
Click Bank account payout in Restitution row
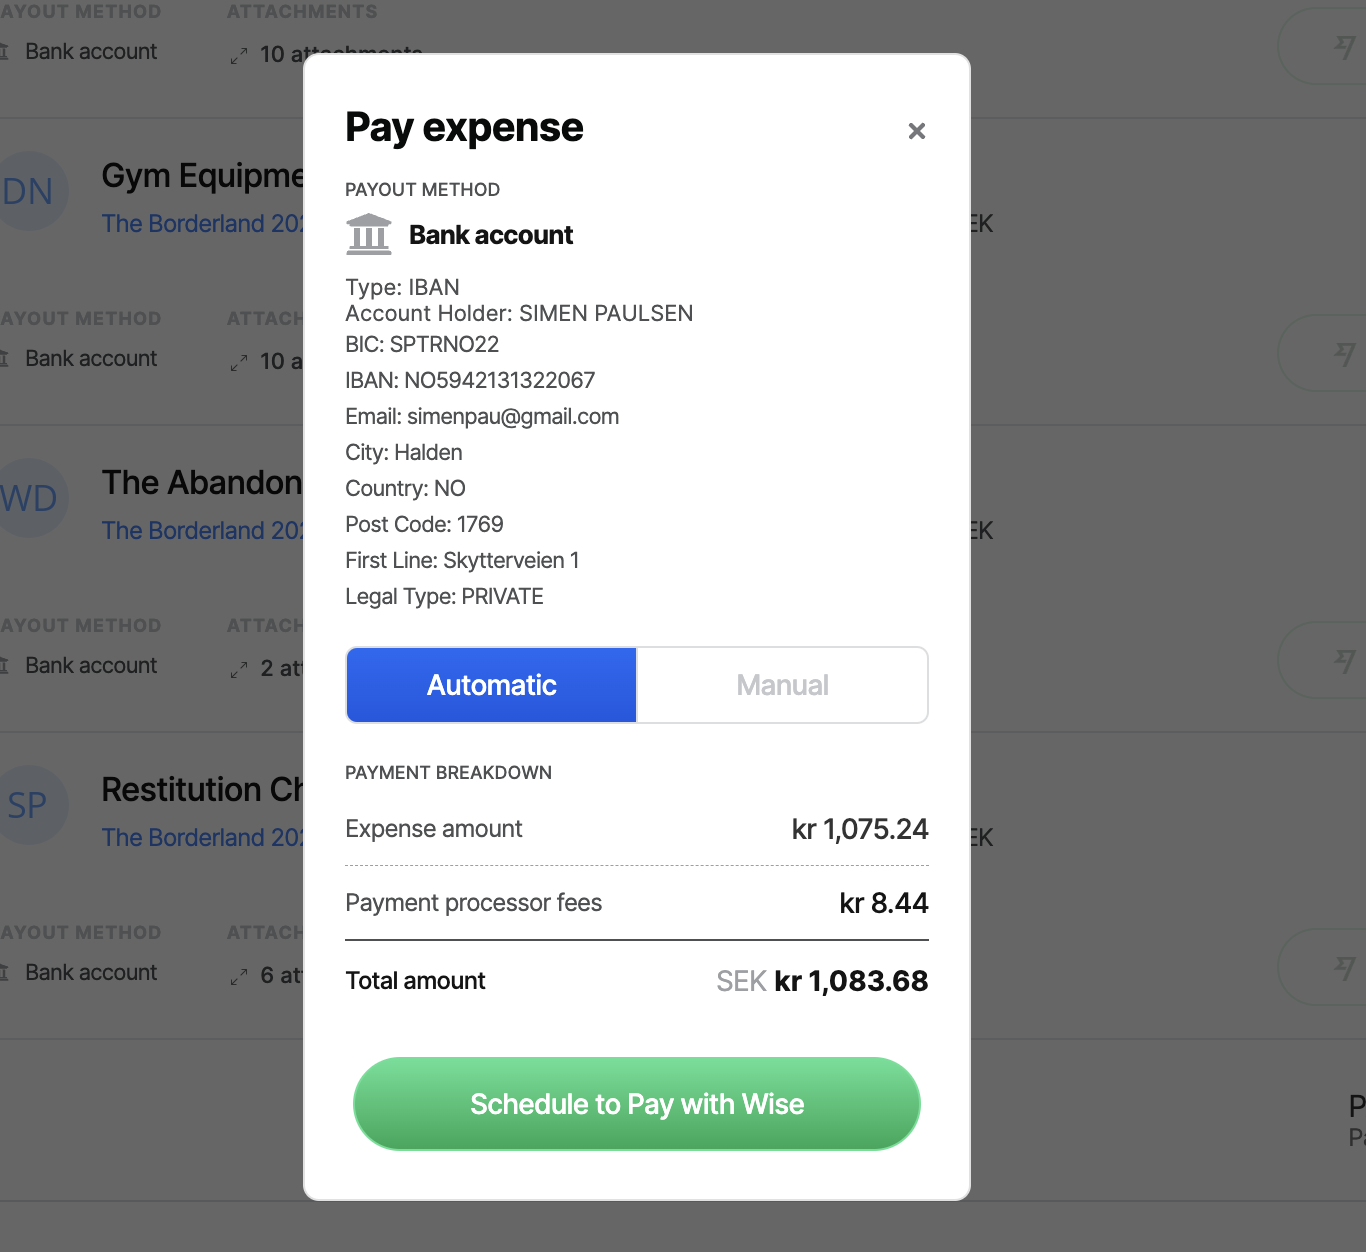[x=90, y=973]
